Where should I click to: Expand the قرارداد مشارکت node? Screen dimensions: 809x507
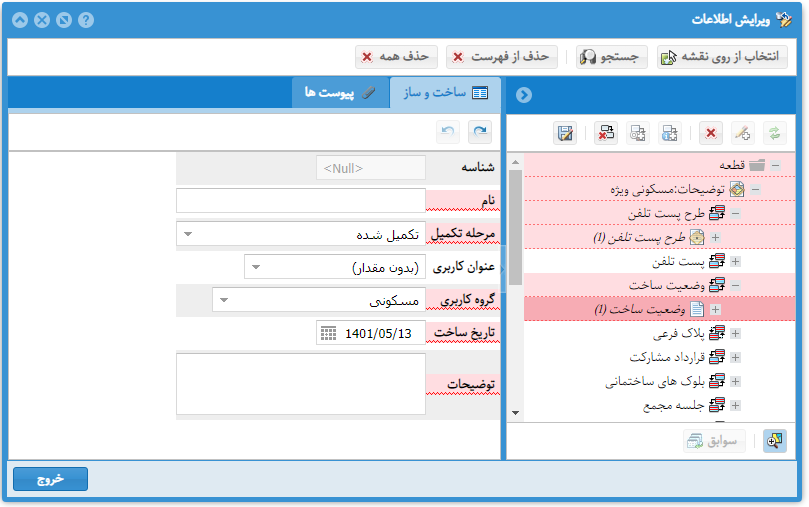tap(736, 357)
